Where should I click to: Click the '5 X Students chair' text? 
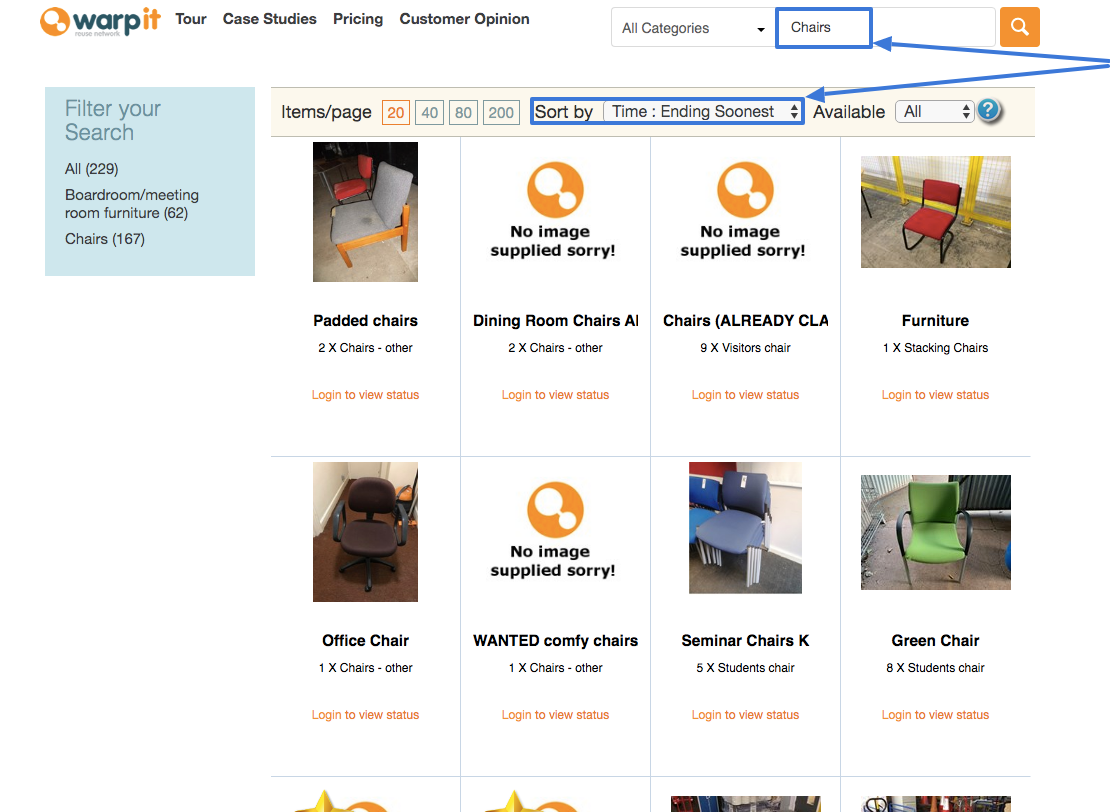click(x=745, y=668)
